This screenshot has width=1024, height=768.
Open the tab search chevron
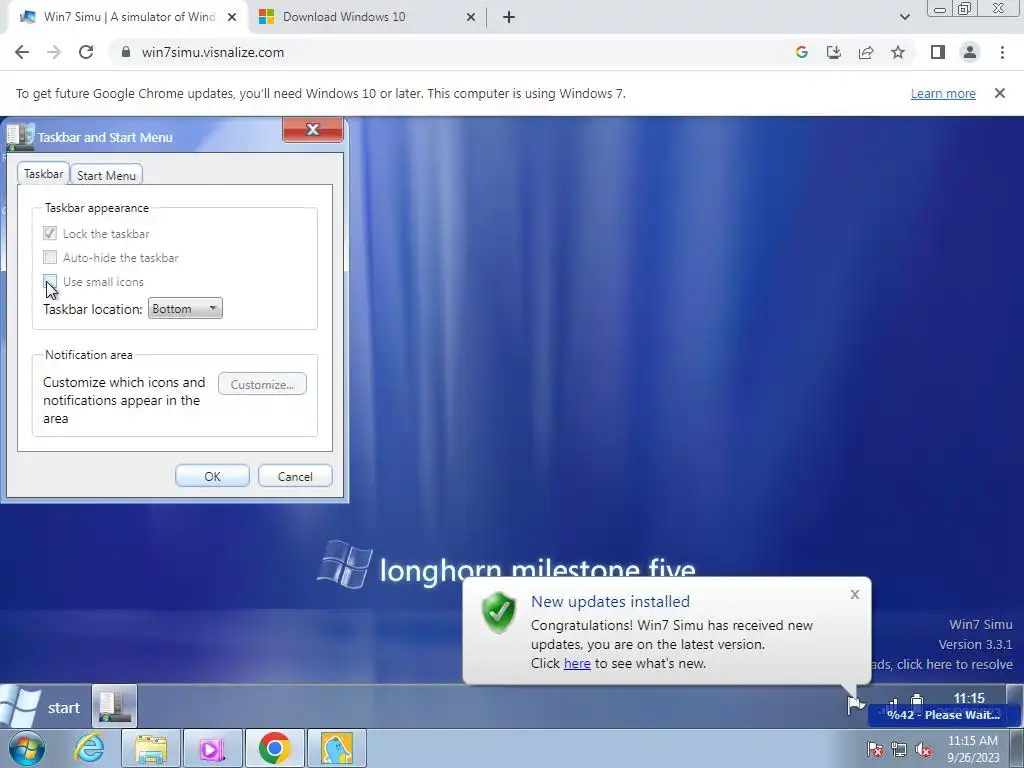click(904, 17)
